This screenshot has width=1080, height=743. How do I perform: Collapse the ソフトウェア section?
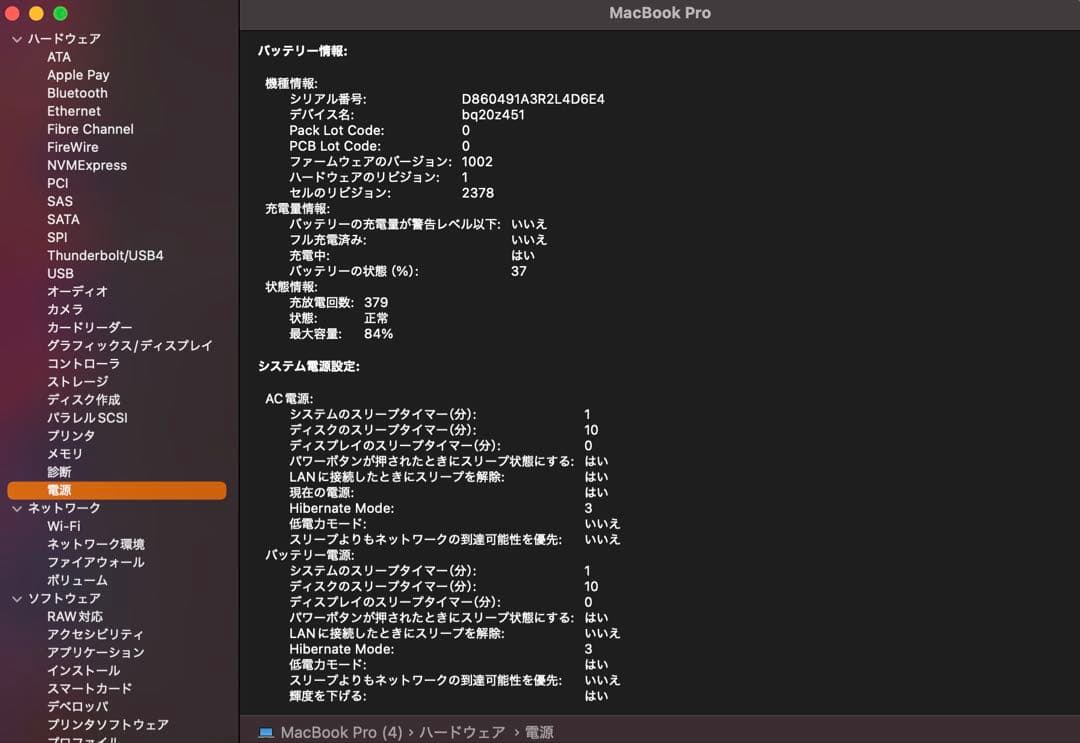(16, 598)
